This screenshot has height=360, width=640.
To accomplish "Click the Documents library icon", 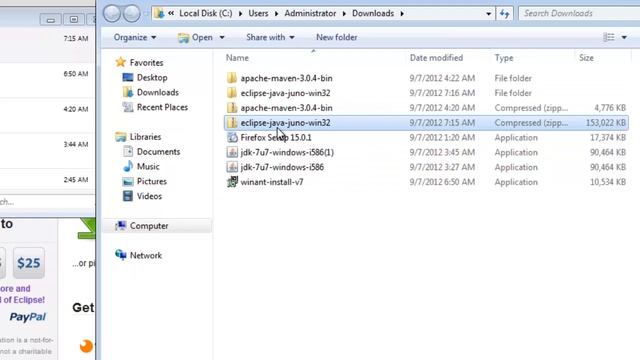I will pyautogui.click(x=128, y=151).
